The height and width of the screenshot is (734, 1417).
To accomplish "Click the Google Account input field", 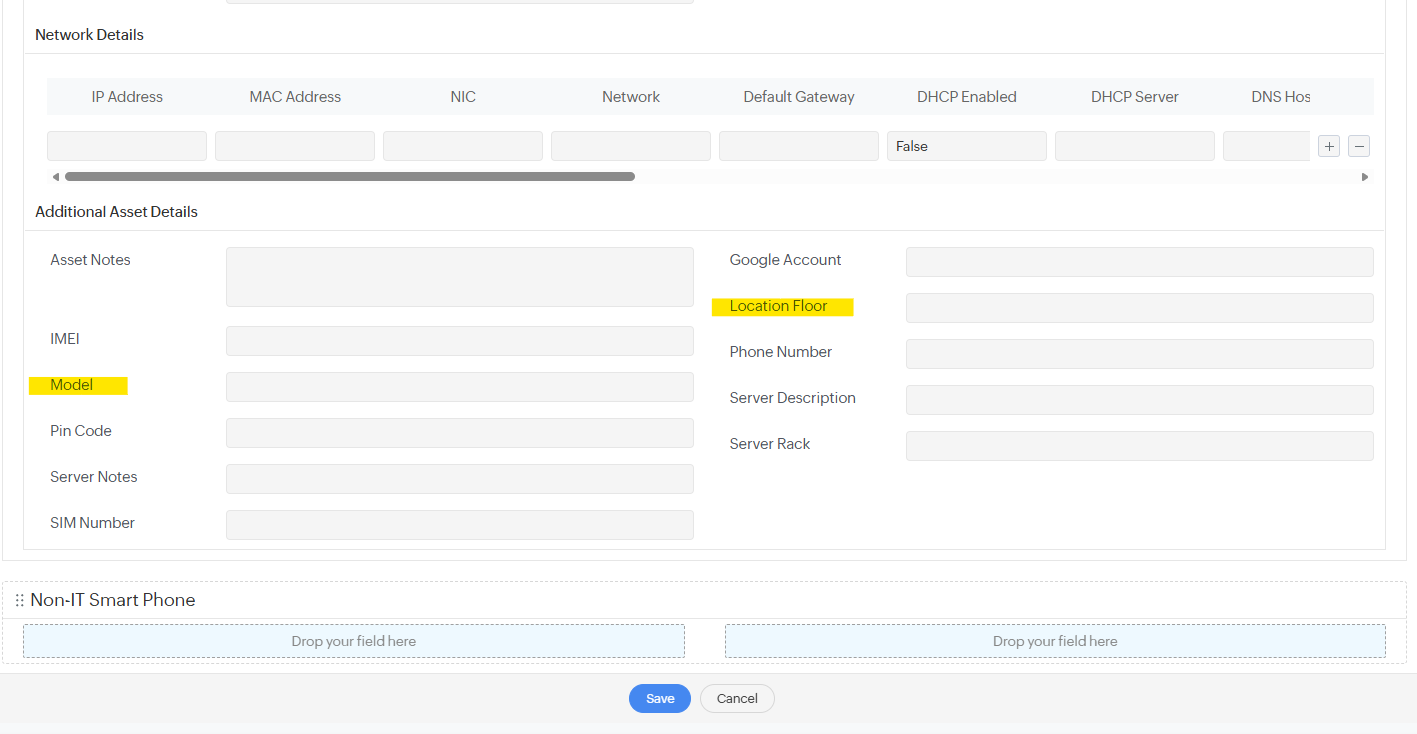I will (x=1140, y=262).
